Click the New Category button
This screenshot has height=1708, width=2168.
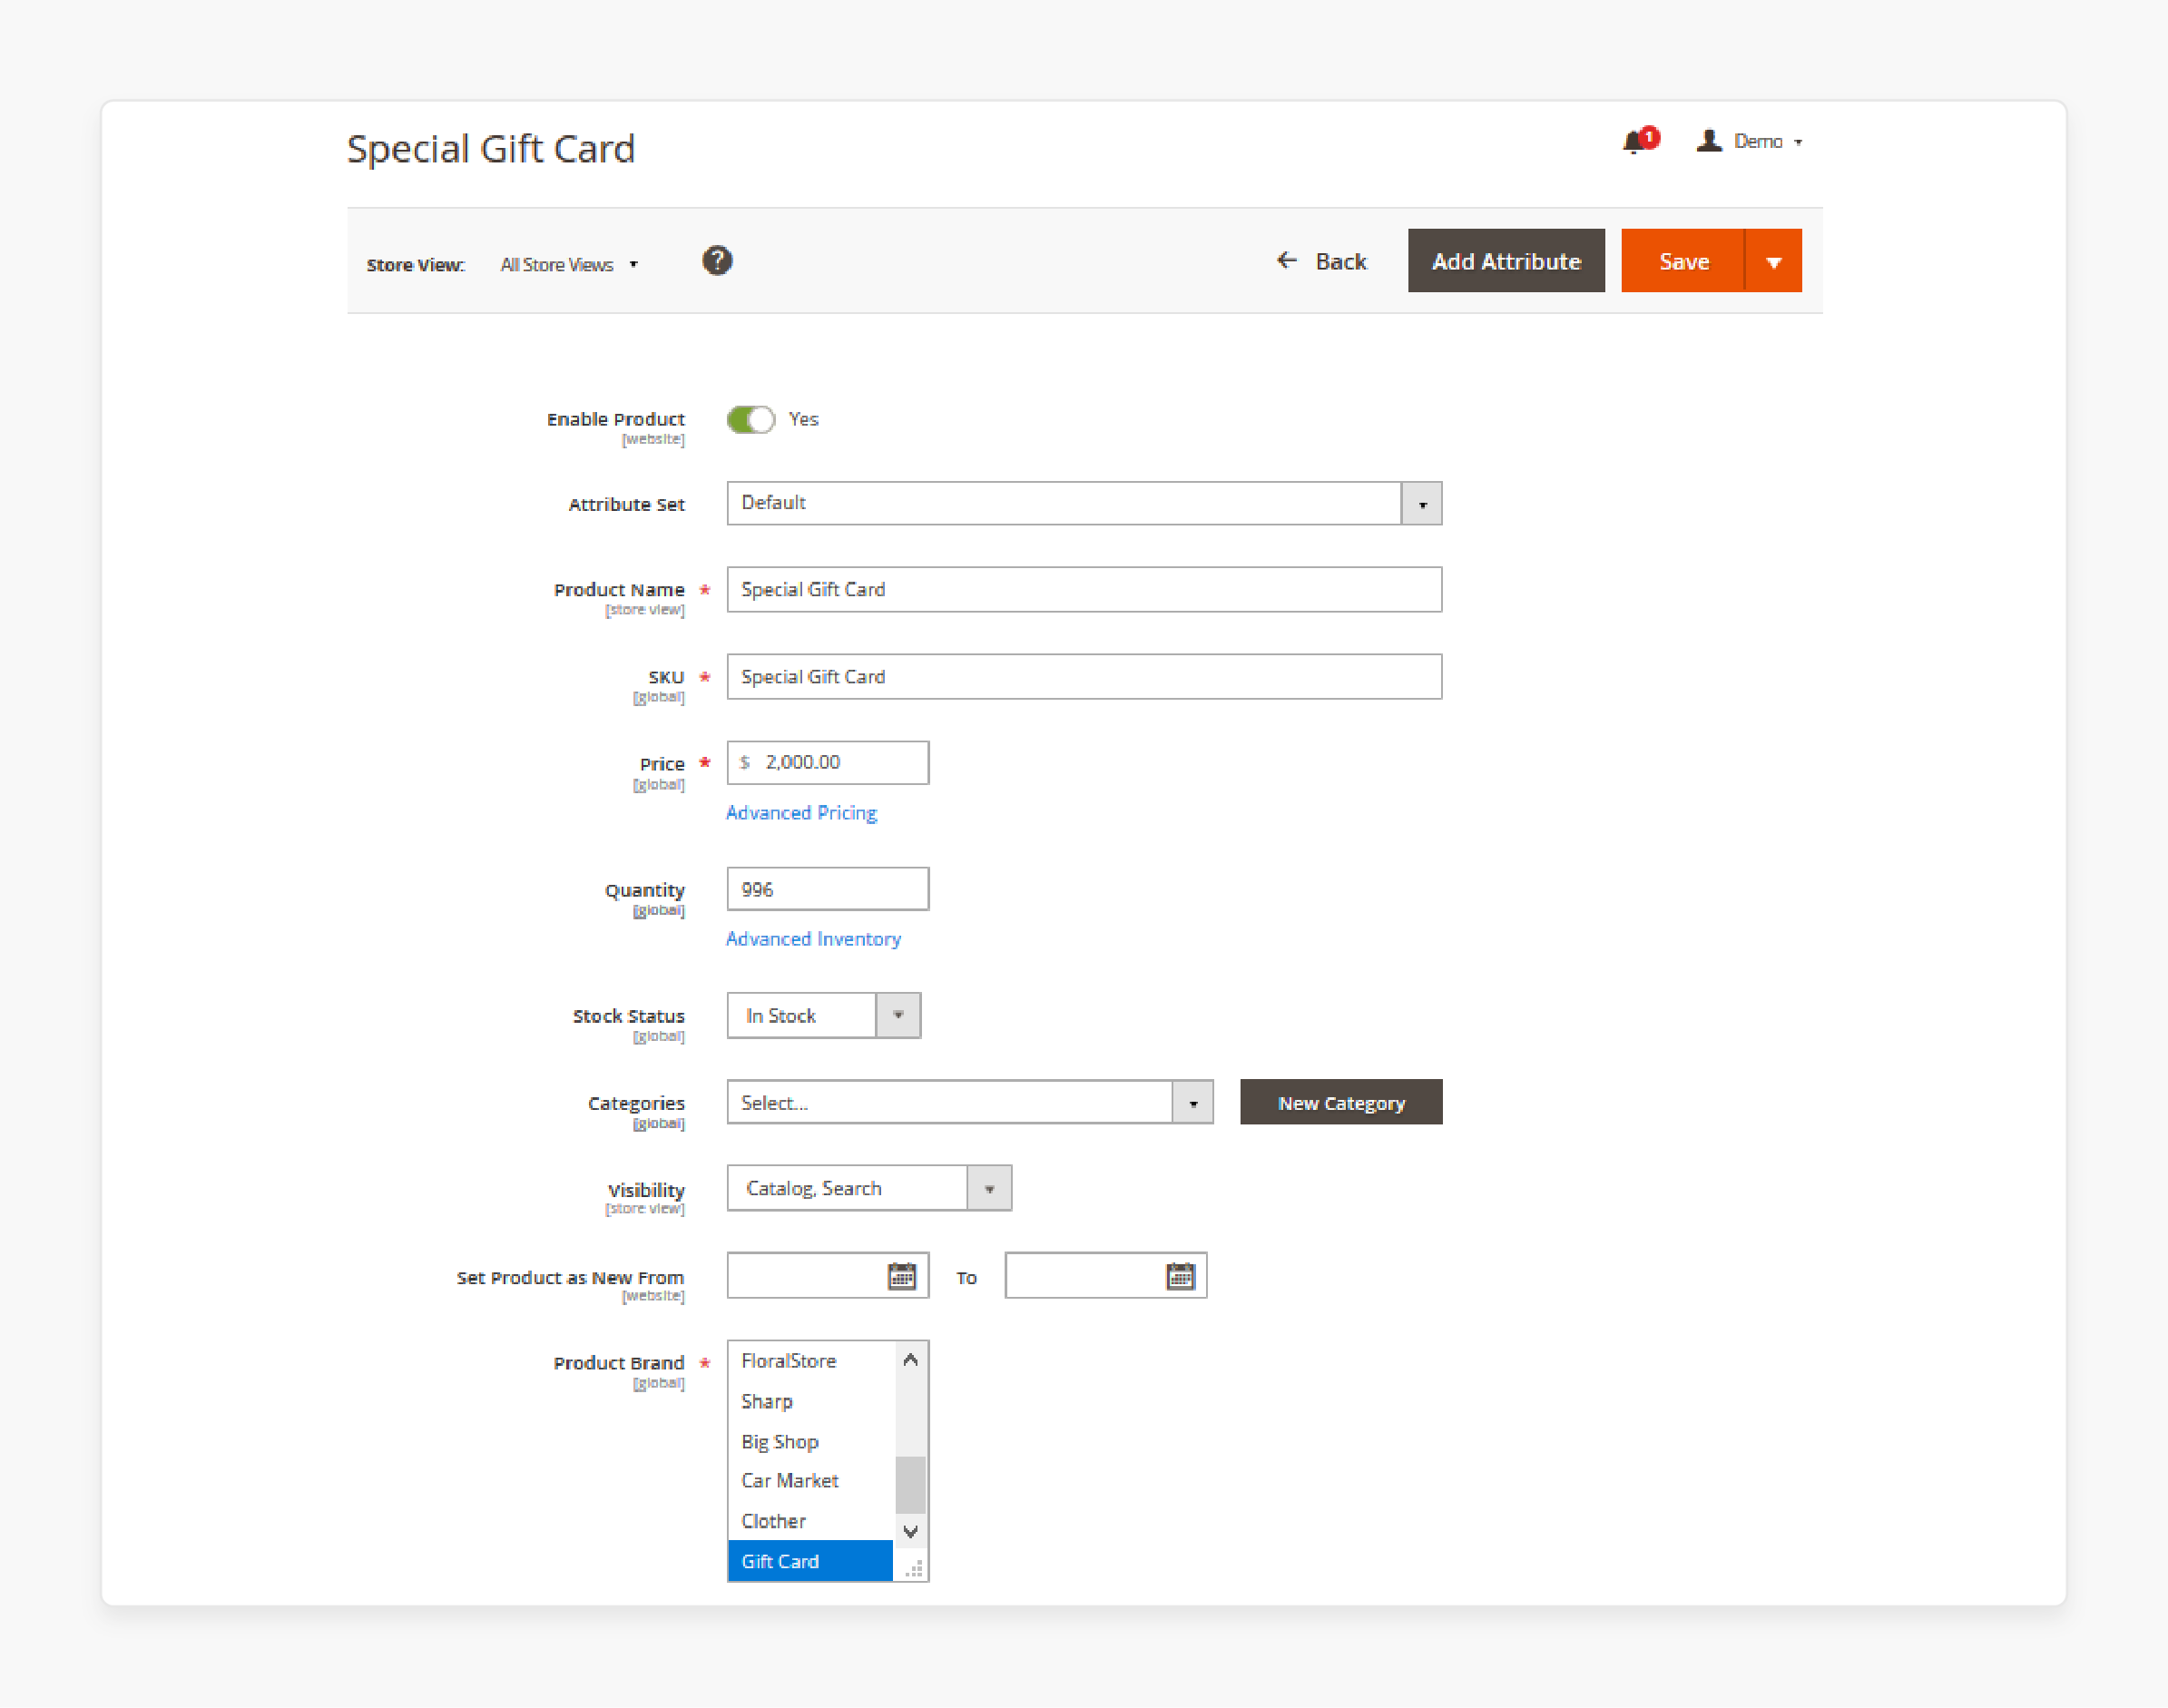pyautogui.click(x=1341, y=1102)
